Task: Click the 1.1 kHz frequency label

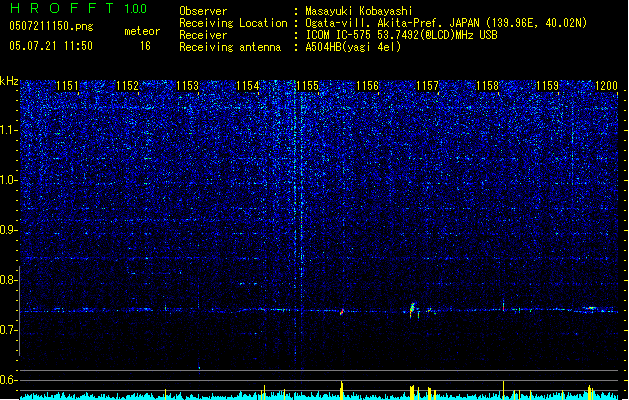Action: click(9, 130)
